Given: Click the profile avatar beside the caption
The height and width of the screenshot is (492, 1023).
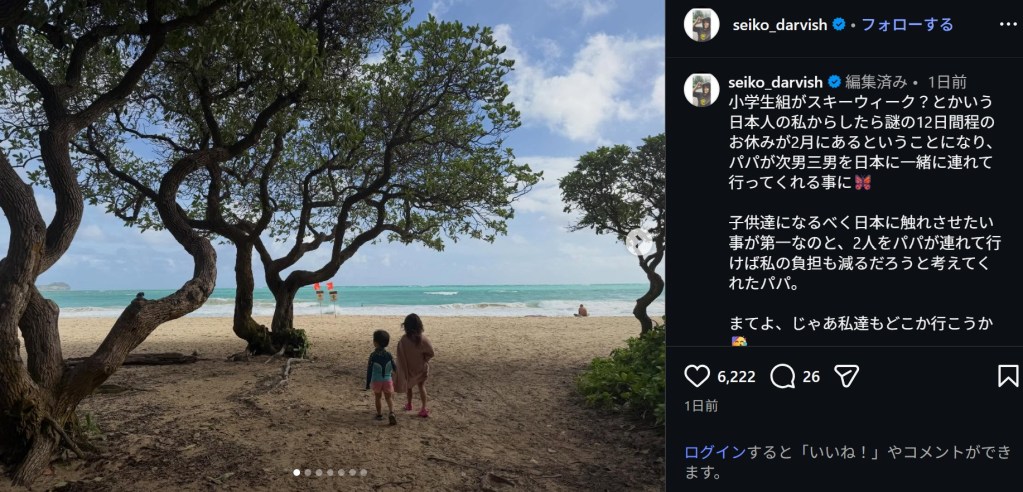Looking at the screenshot, I should click(701, 90).
